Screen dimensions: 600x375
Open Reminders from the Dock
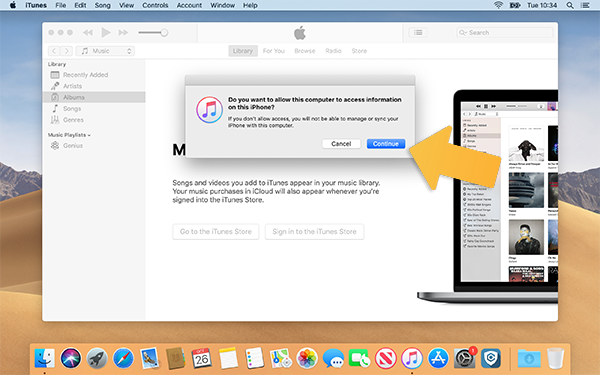pyautogui.click(x=254, y=359)
